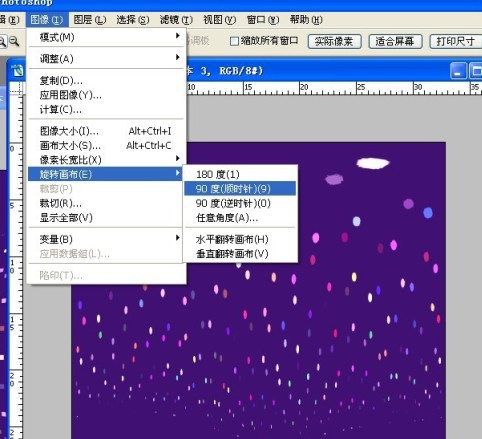Click the 适合屏幕 button

click(395, 42)
